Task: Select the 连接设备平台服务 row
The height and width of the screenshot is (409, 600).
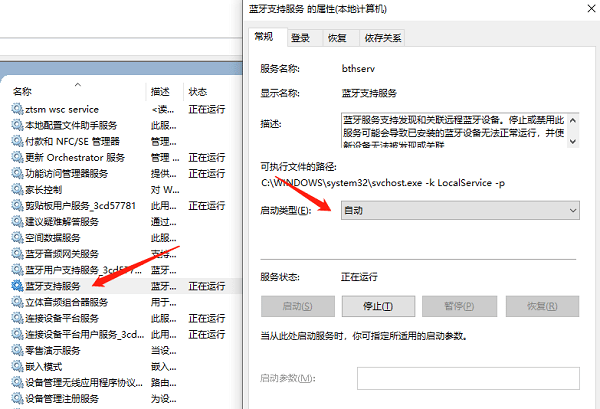Action: 67,318
